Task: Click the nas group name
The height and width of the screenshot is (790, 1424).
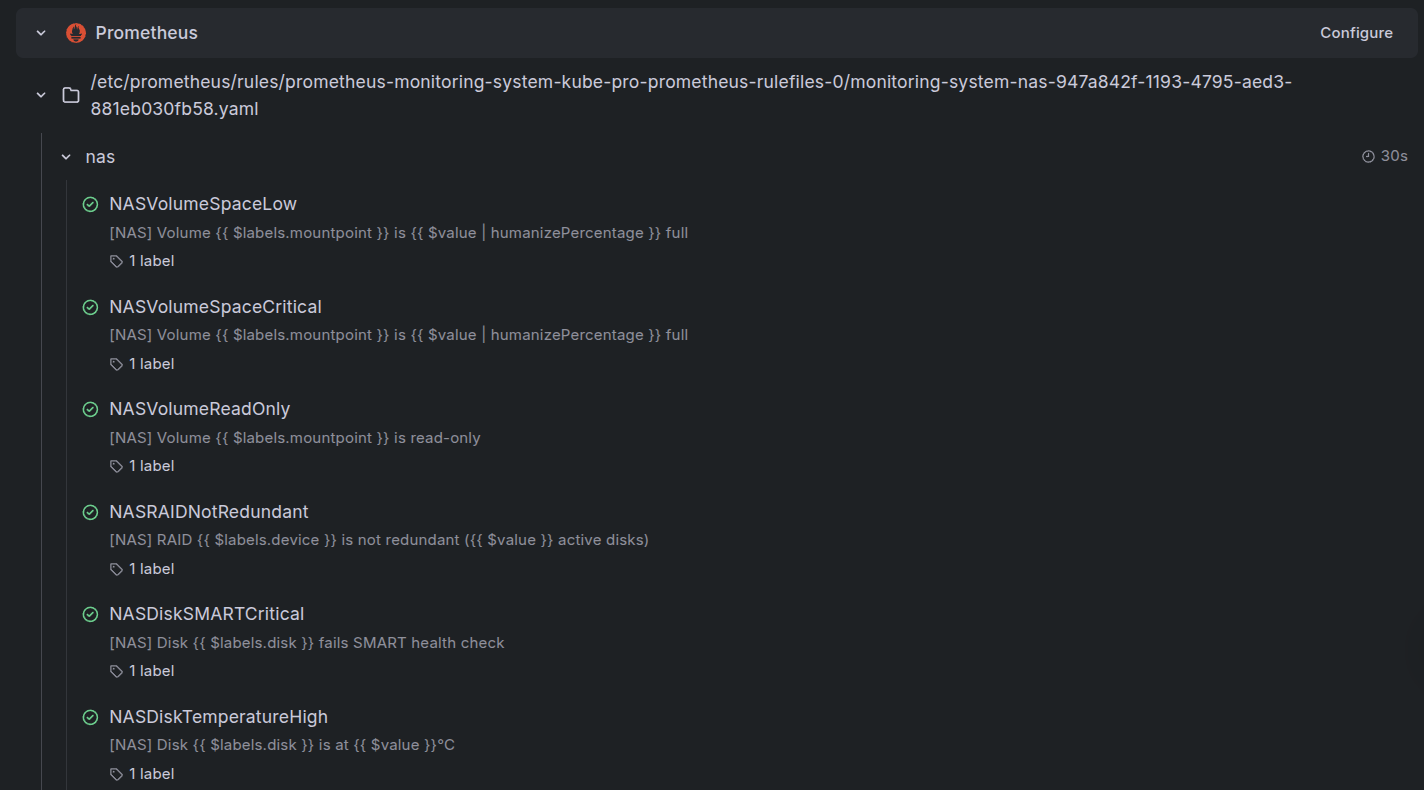Action: click(x=100, y=157)
